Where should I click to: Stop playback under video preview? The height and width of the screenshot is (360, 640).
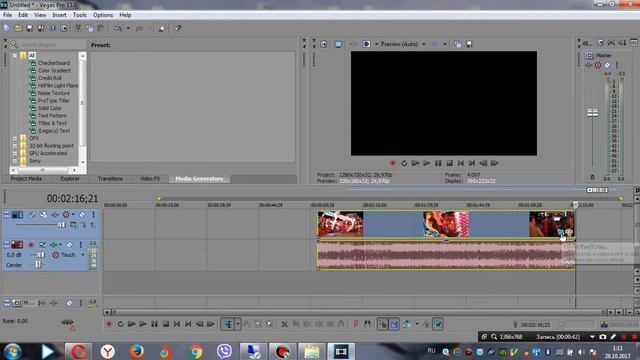[449, 163]
